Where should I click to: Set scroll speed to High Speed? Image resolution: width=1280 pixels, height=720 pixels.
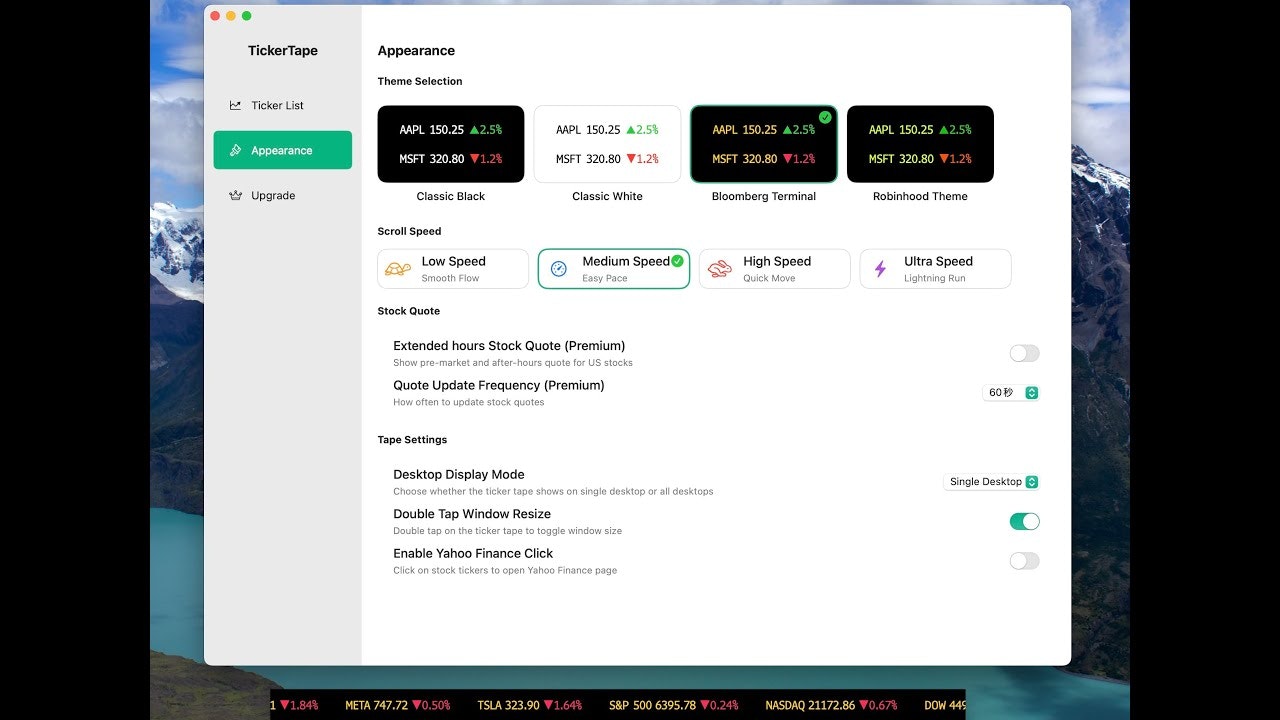point(775,269)
